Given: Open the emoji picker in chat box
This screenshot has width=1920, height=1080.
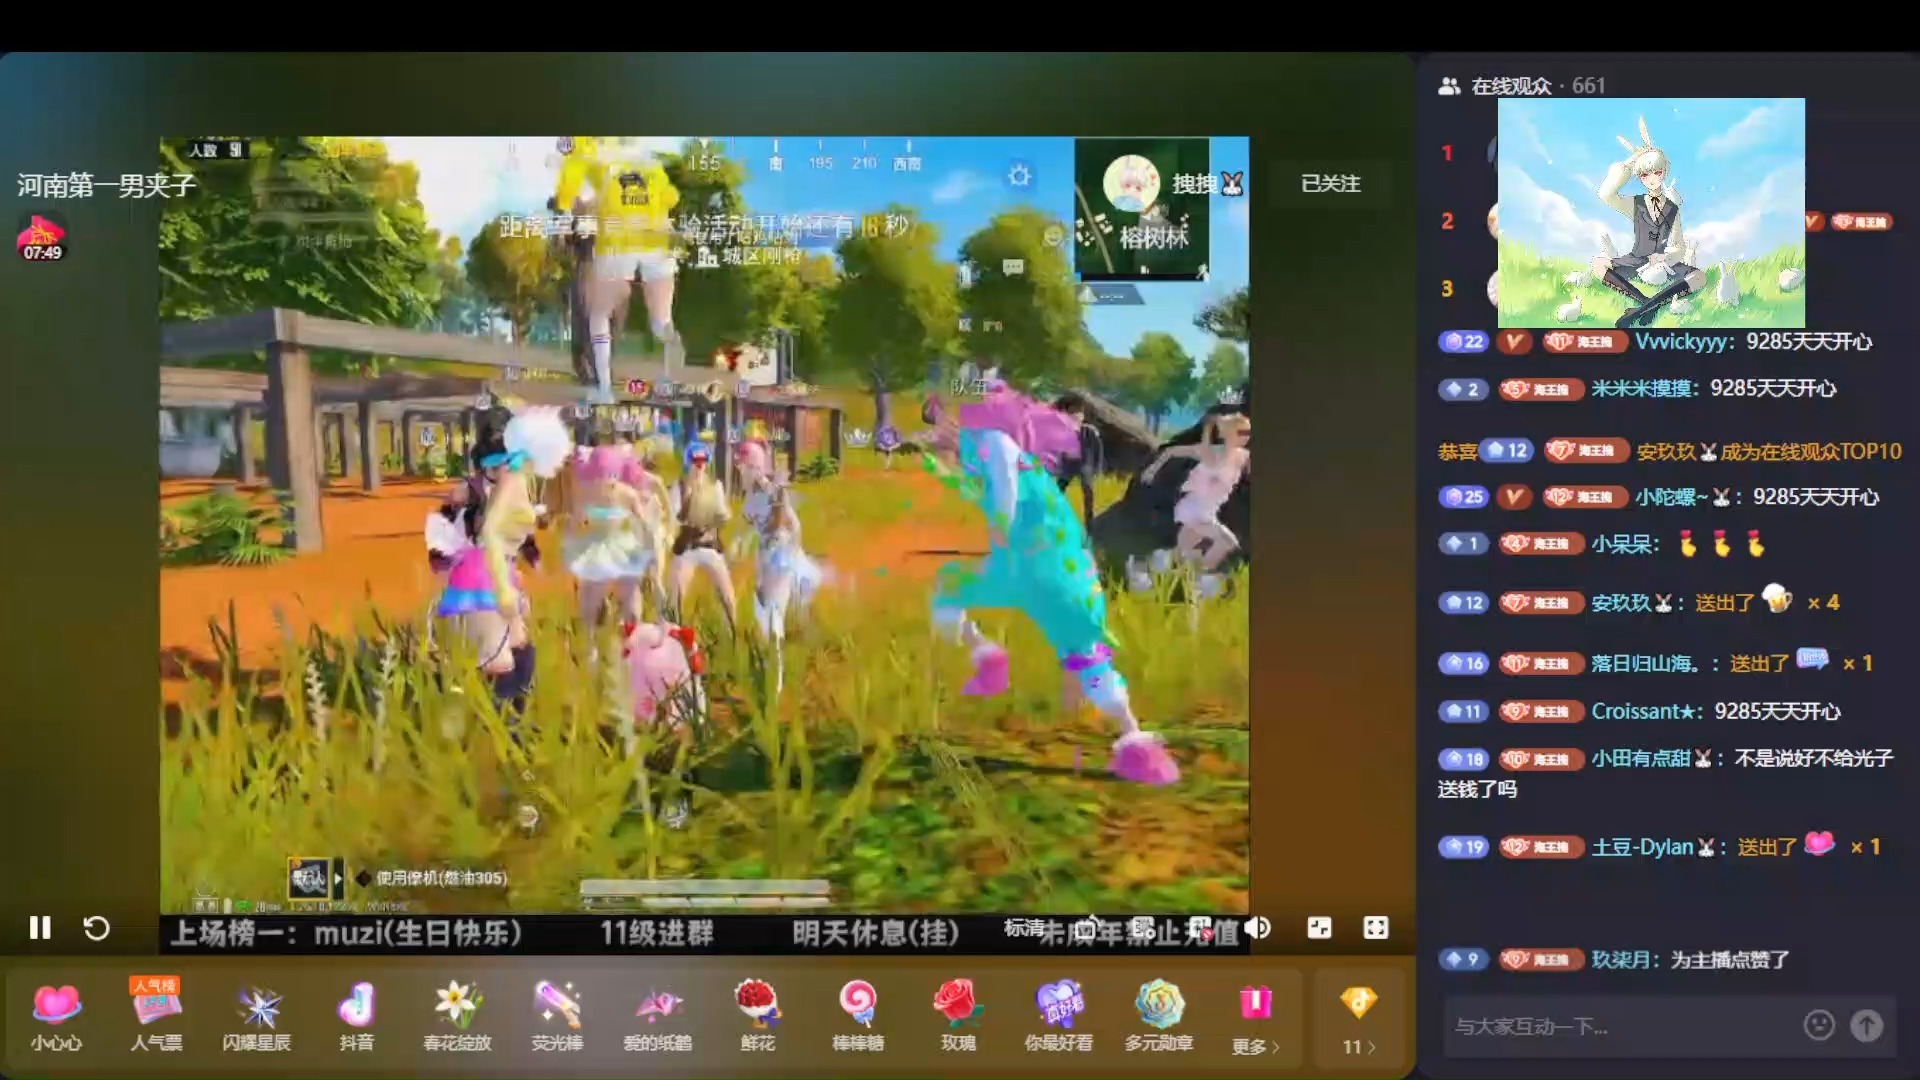Looking at the screenshot, I should pos(1819,1025).
